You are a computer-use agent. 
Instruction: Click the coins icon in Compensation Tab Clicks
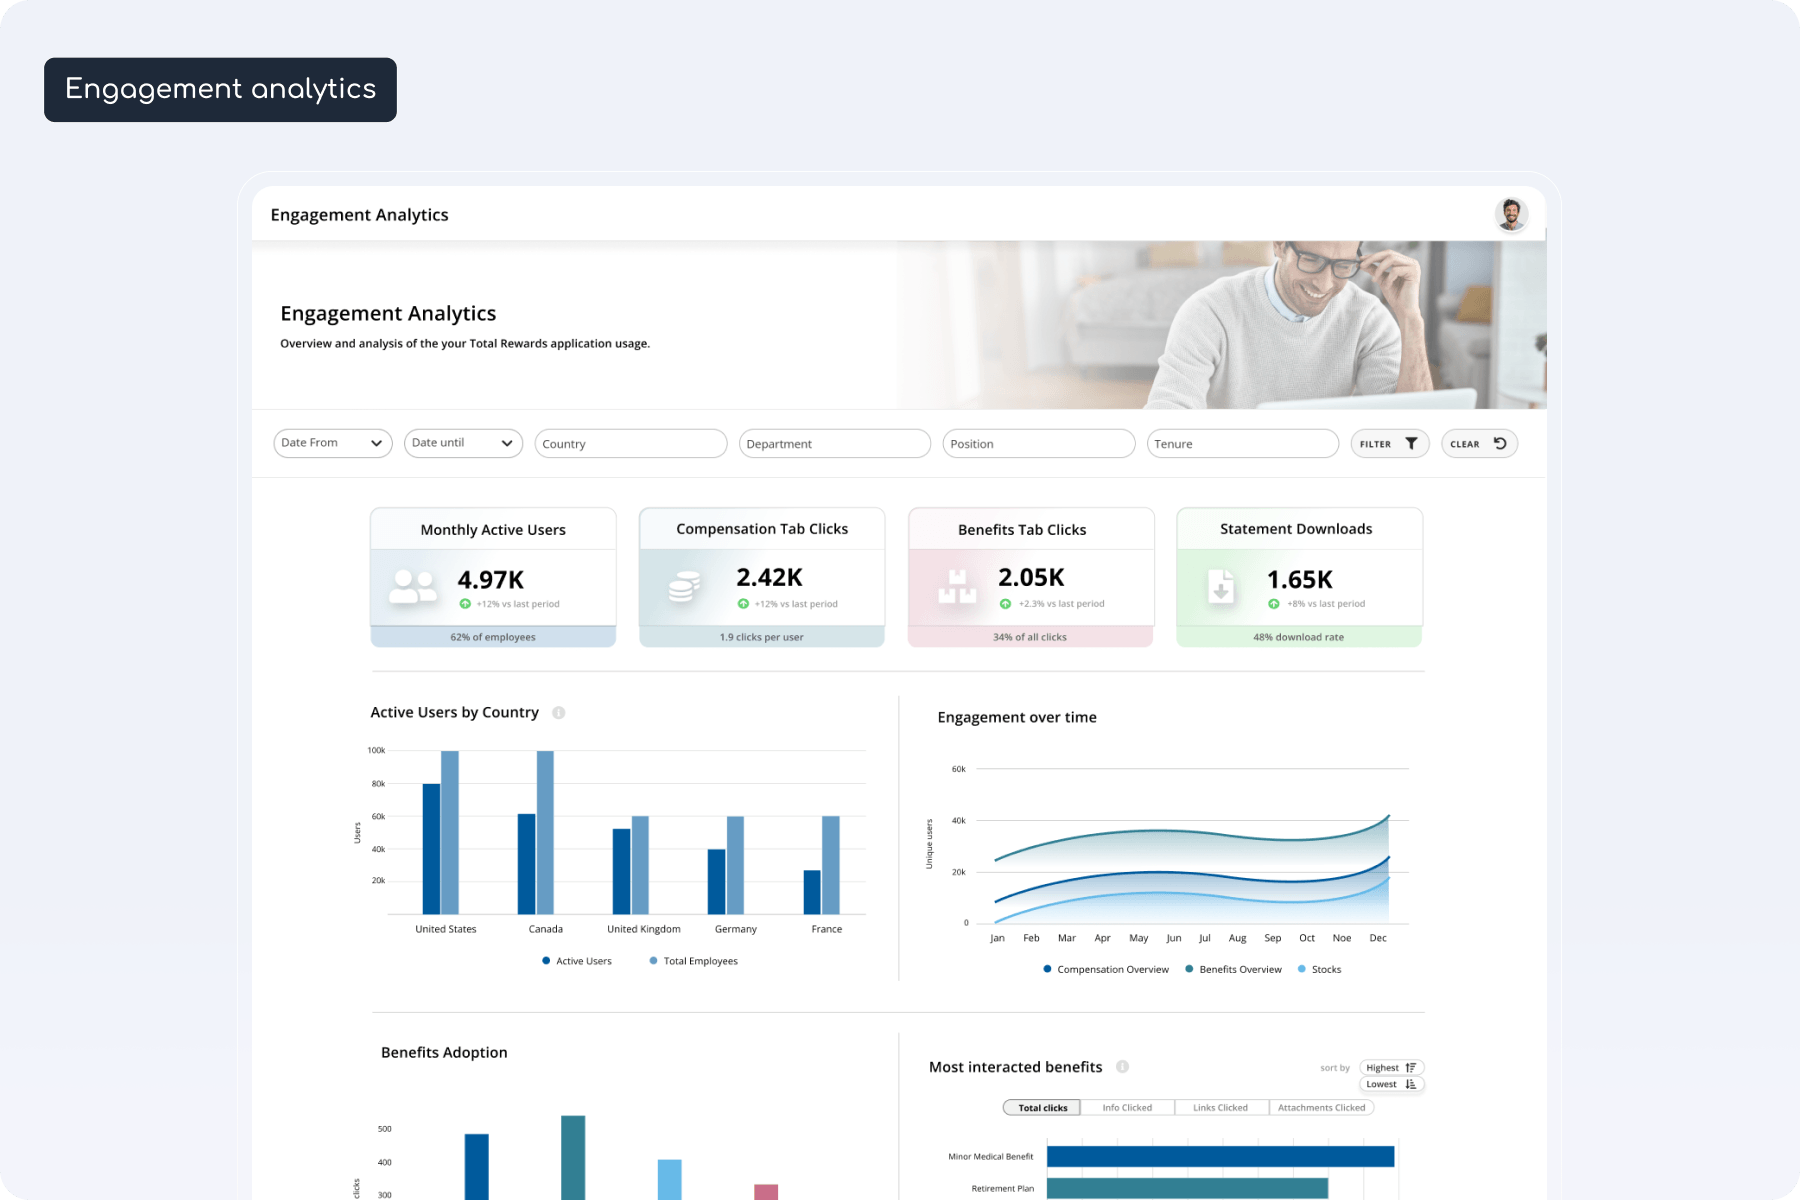[x=684, y=586]
